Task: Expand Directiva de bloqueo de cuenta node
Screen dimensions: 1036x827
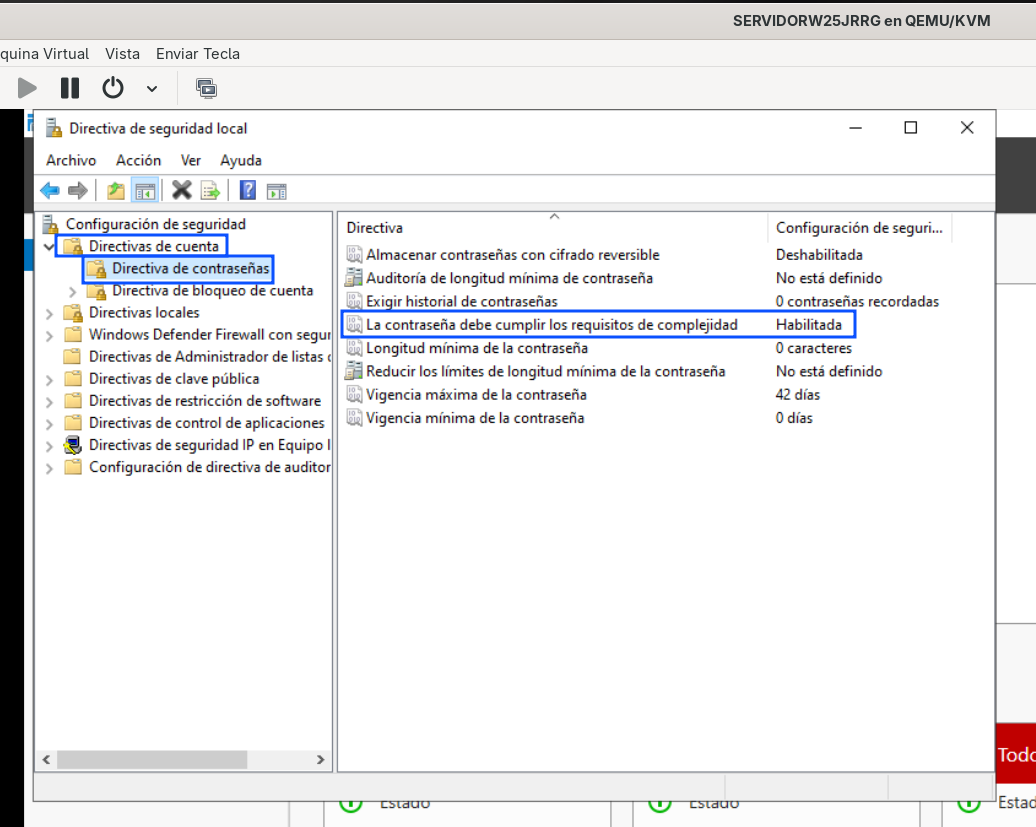Action: (72, 291)
